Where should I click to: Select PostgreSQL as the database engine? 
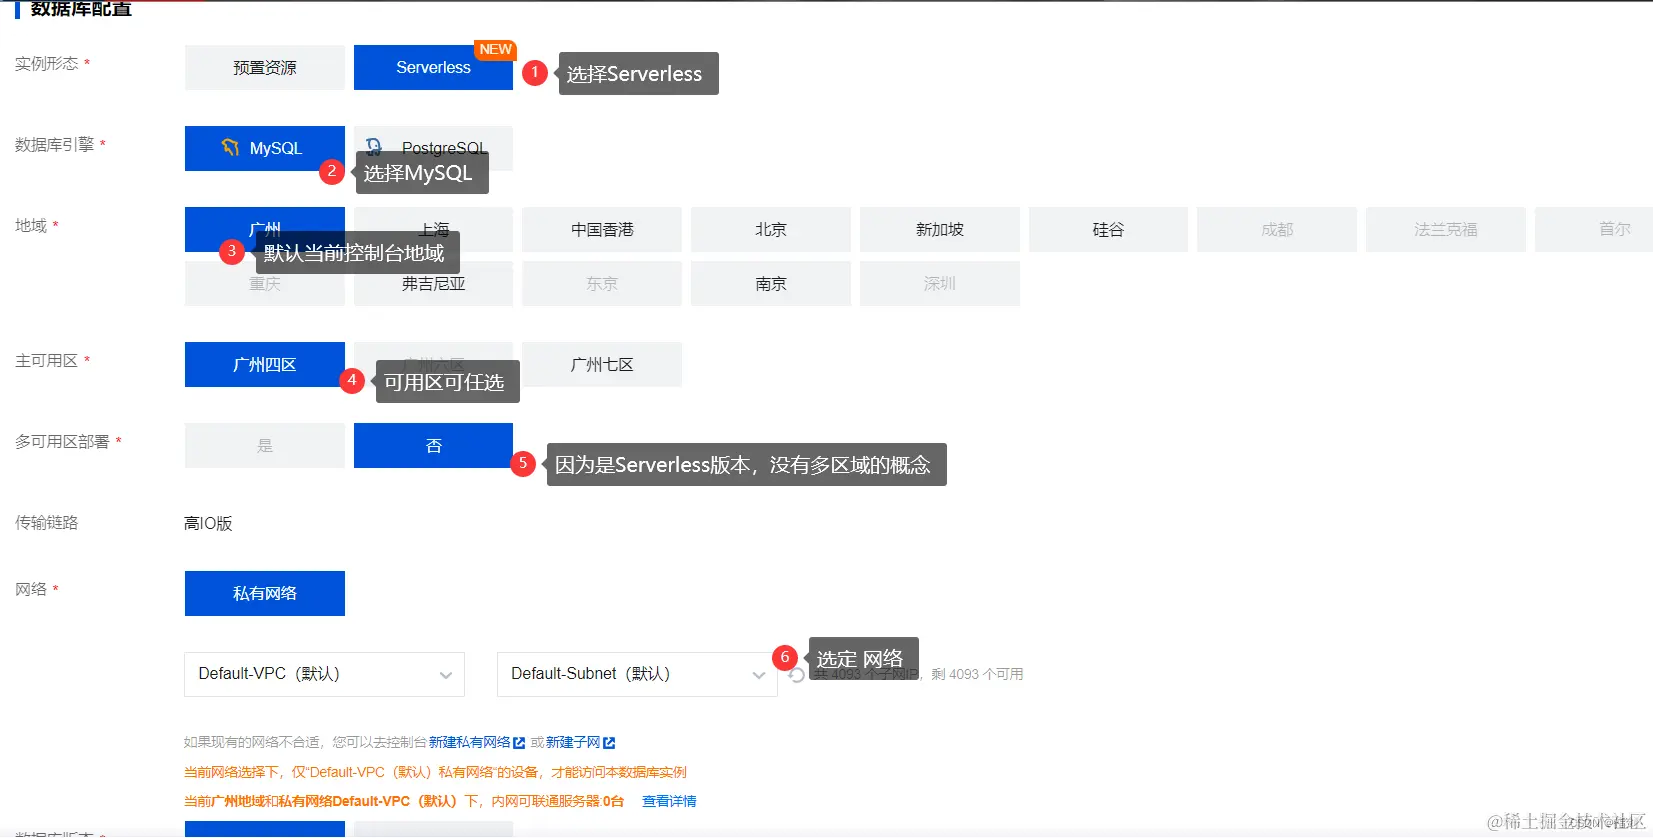(x=433, y=148)
